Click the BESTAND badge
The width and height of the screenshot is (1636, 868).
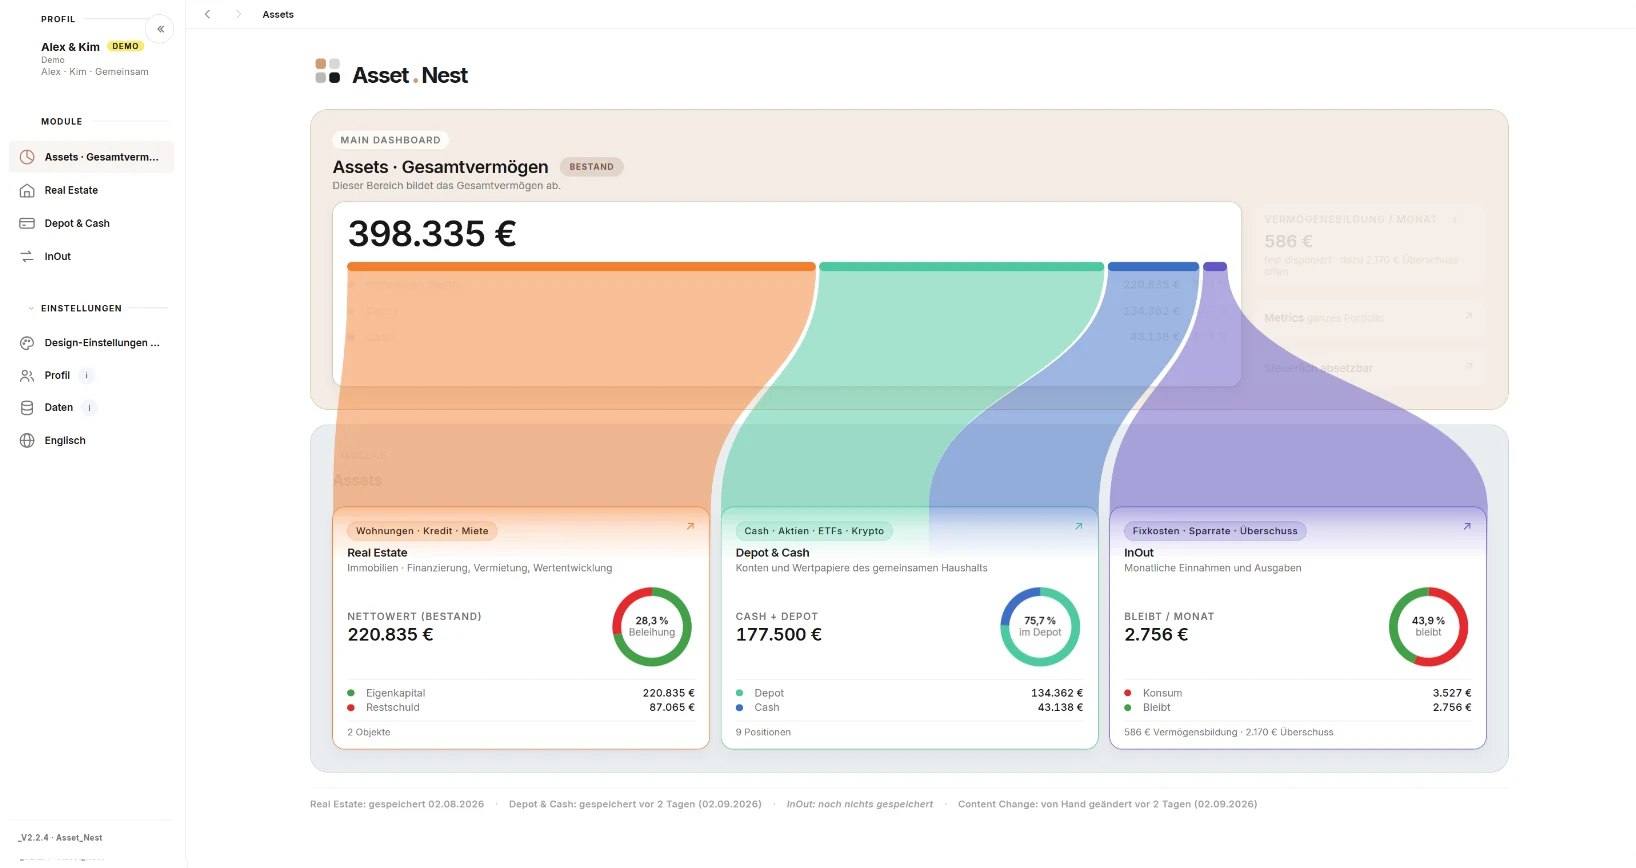(x=592, y=167)
